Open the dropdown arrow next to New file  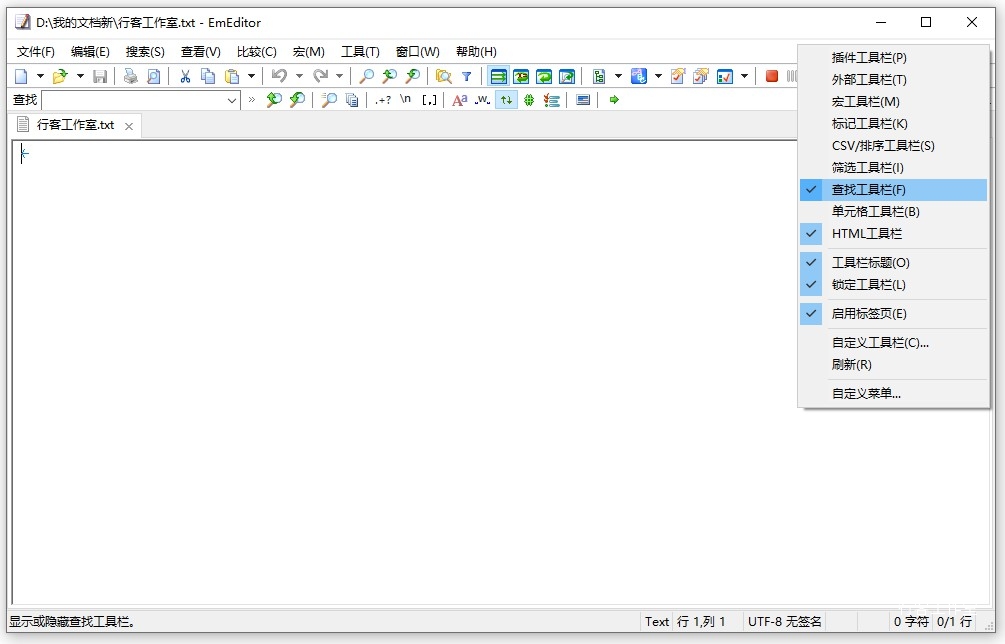(x=40, y=77)
